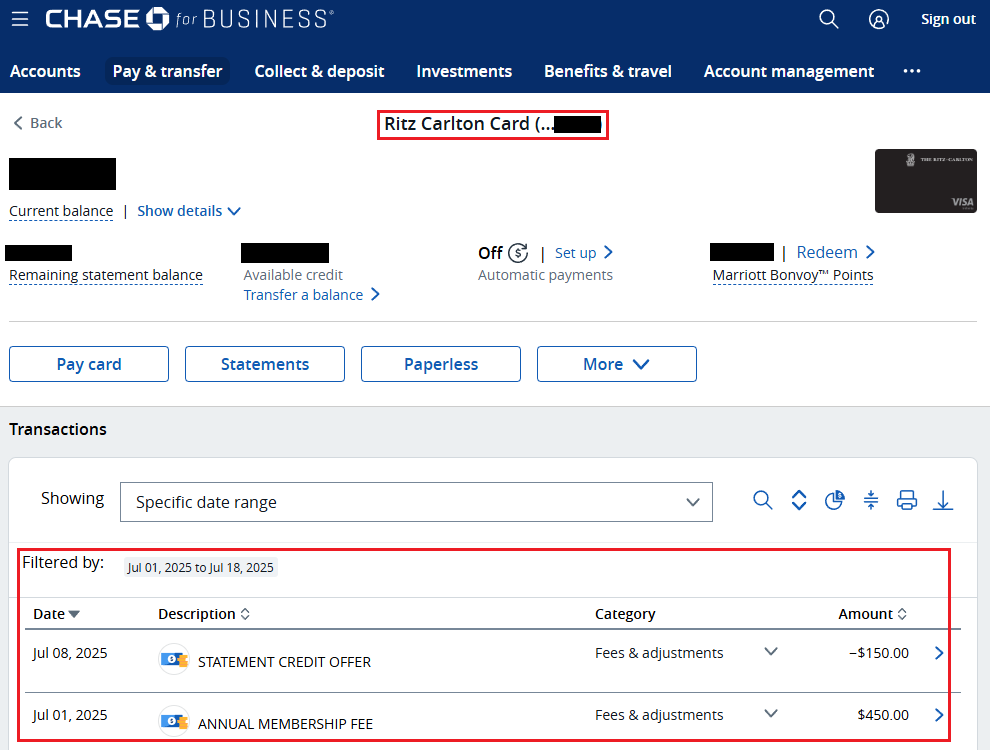Search transactions with magnifier icon
The width and height of the screenshot is (990, 750).
click(x=763, y=500)
